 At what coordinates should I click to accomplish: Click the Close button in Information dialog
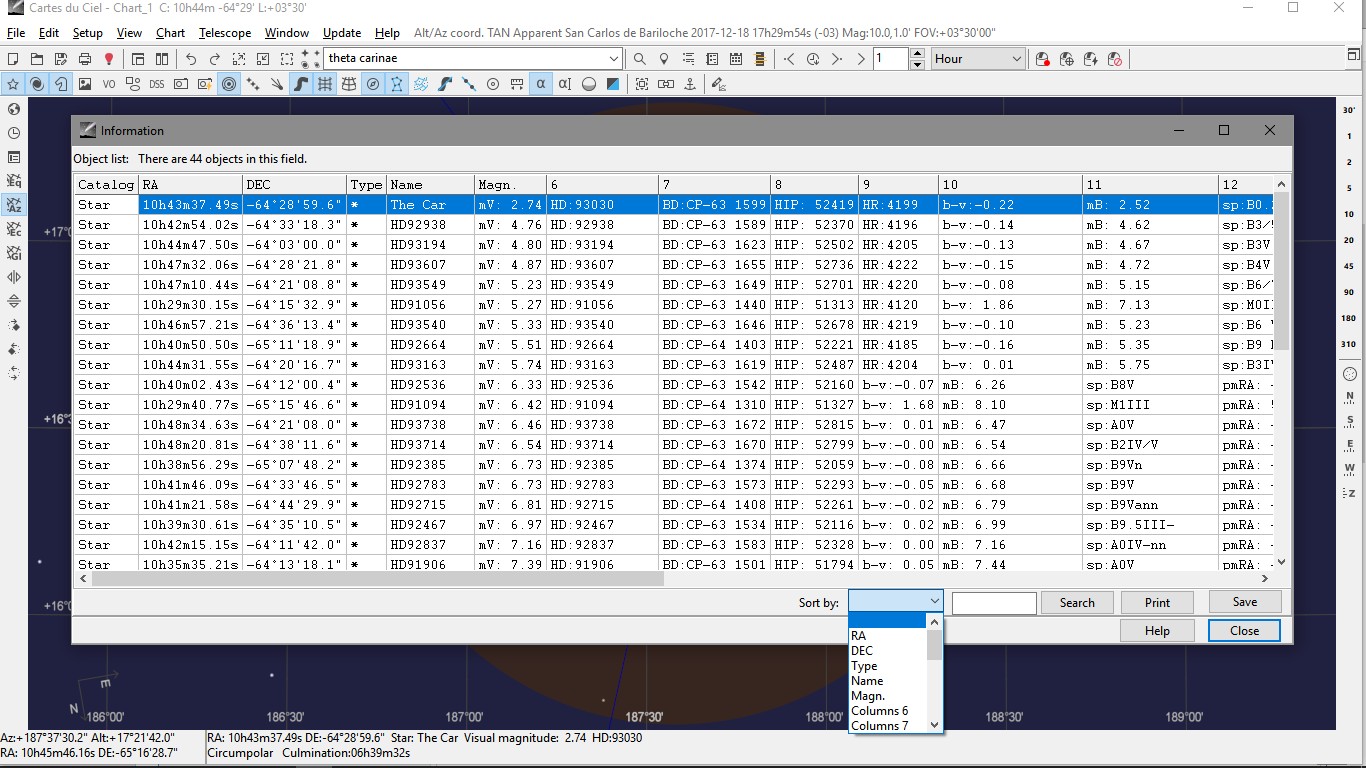tap(1245, 630)
